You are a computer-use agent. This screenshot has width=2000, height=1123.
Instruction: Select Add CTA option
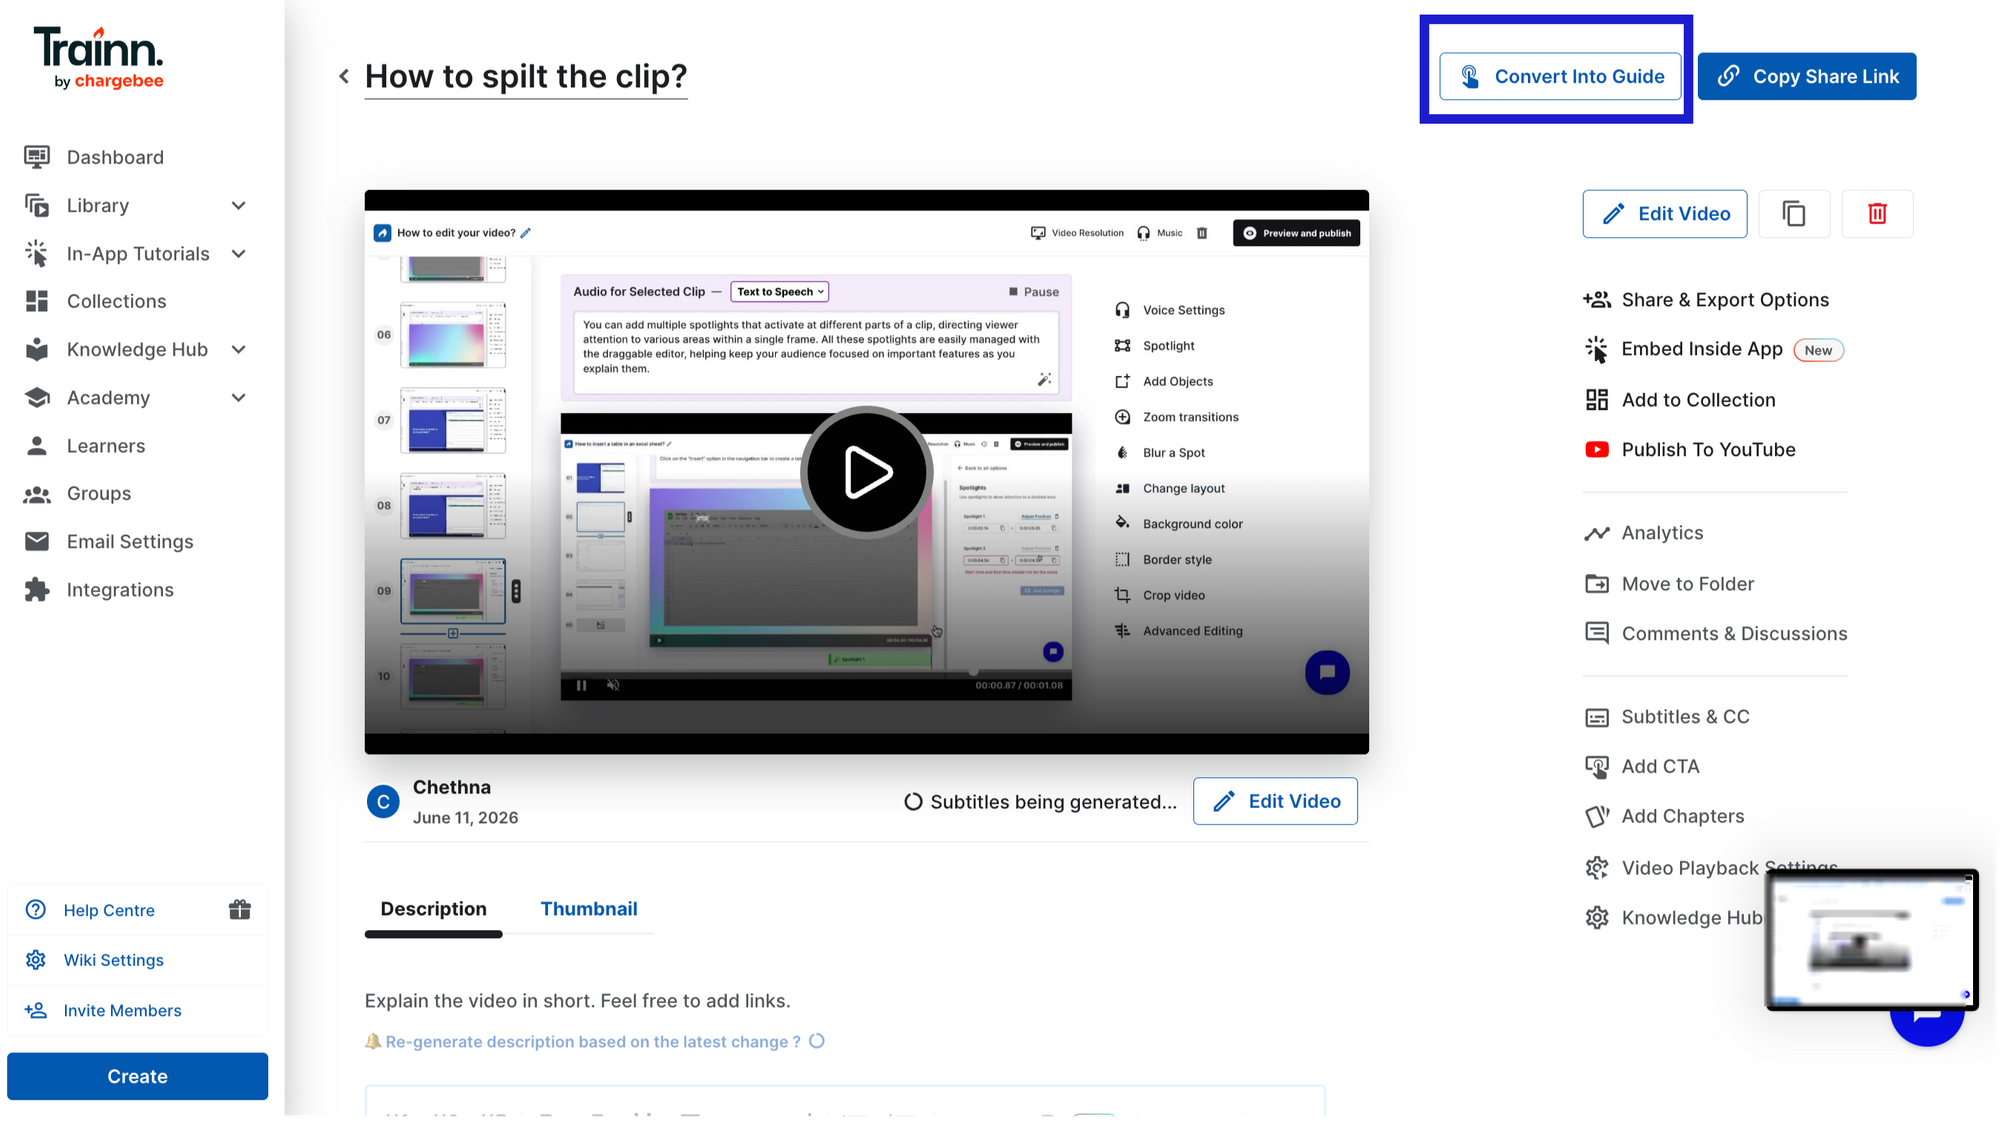click(1642, 767)
